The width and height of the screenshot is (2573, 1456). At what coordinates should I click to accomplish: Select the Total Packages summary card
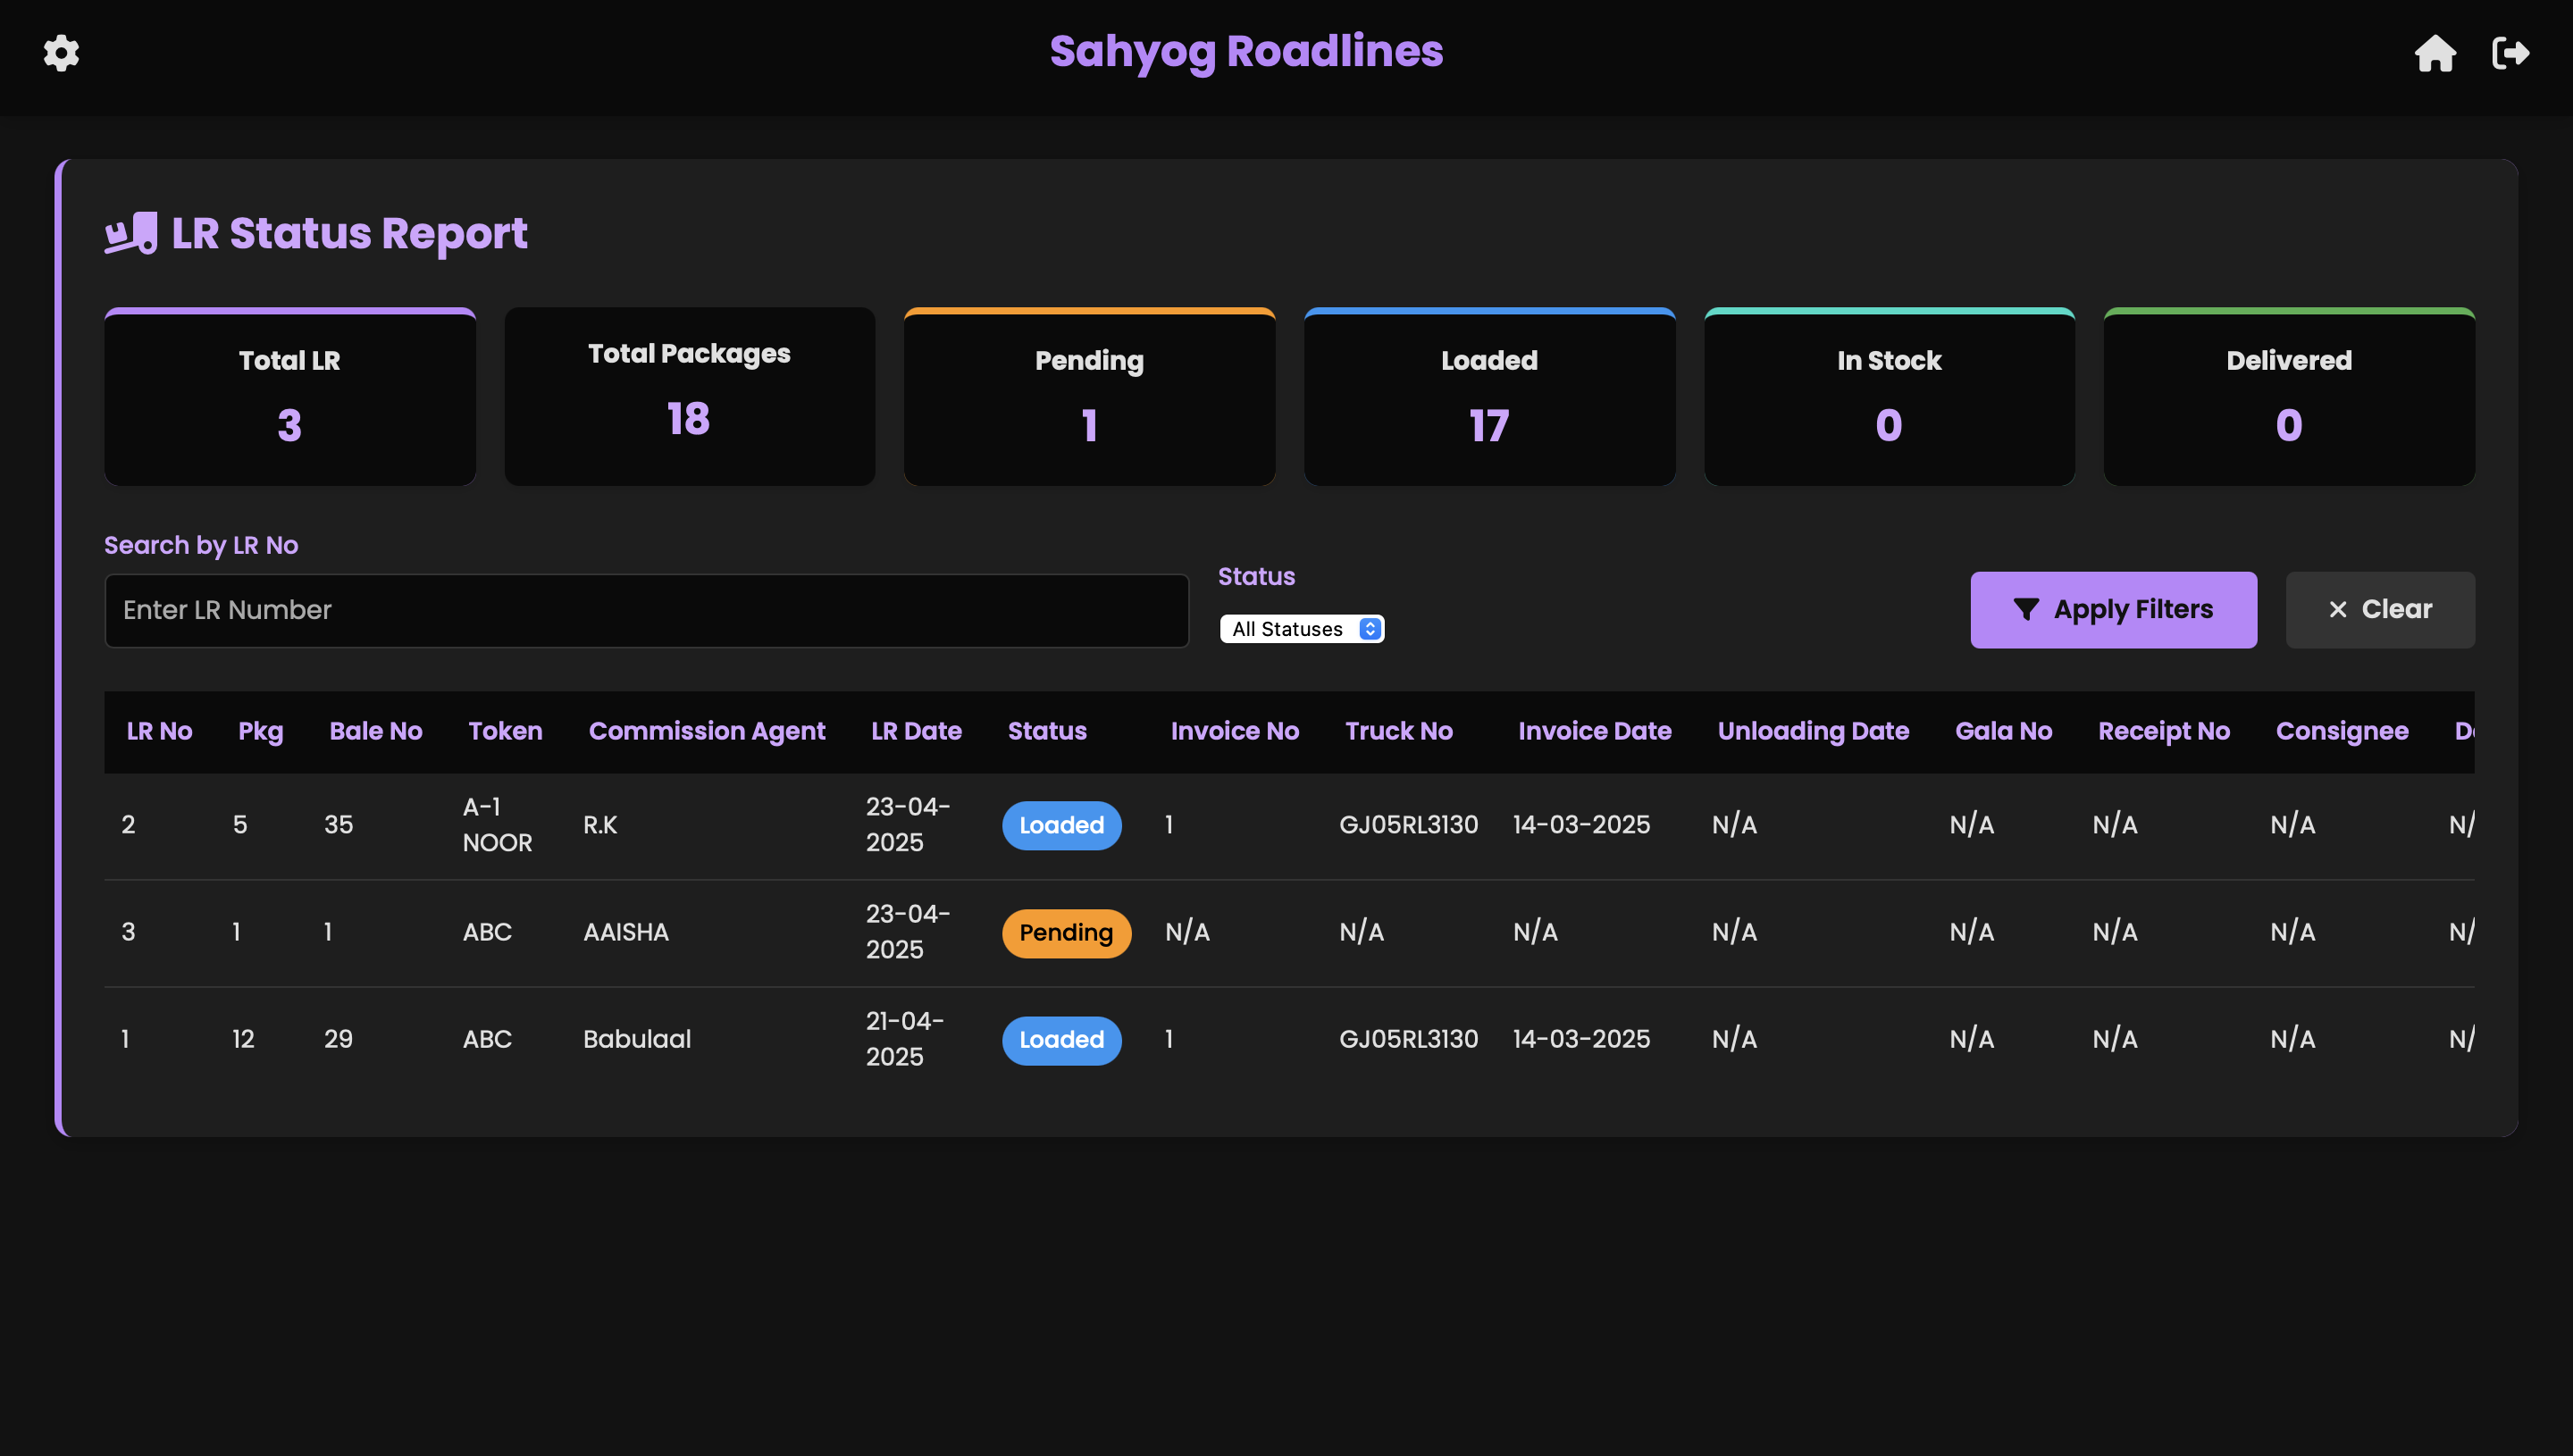[x=690, y=397]
